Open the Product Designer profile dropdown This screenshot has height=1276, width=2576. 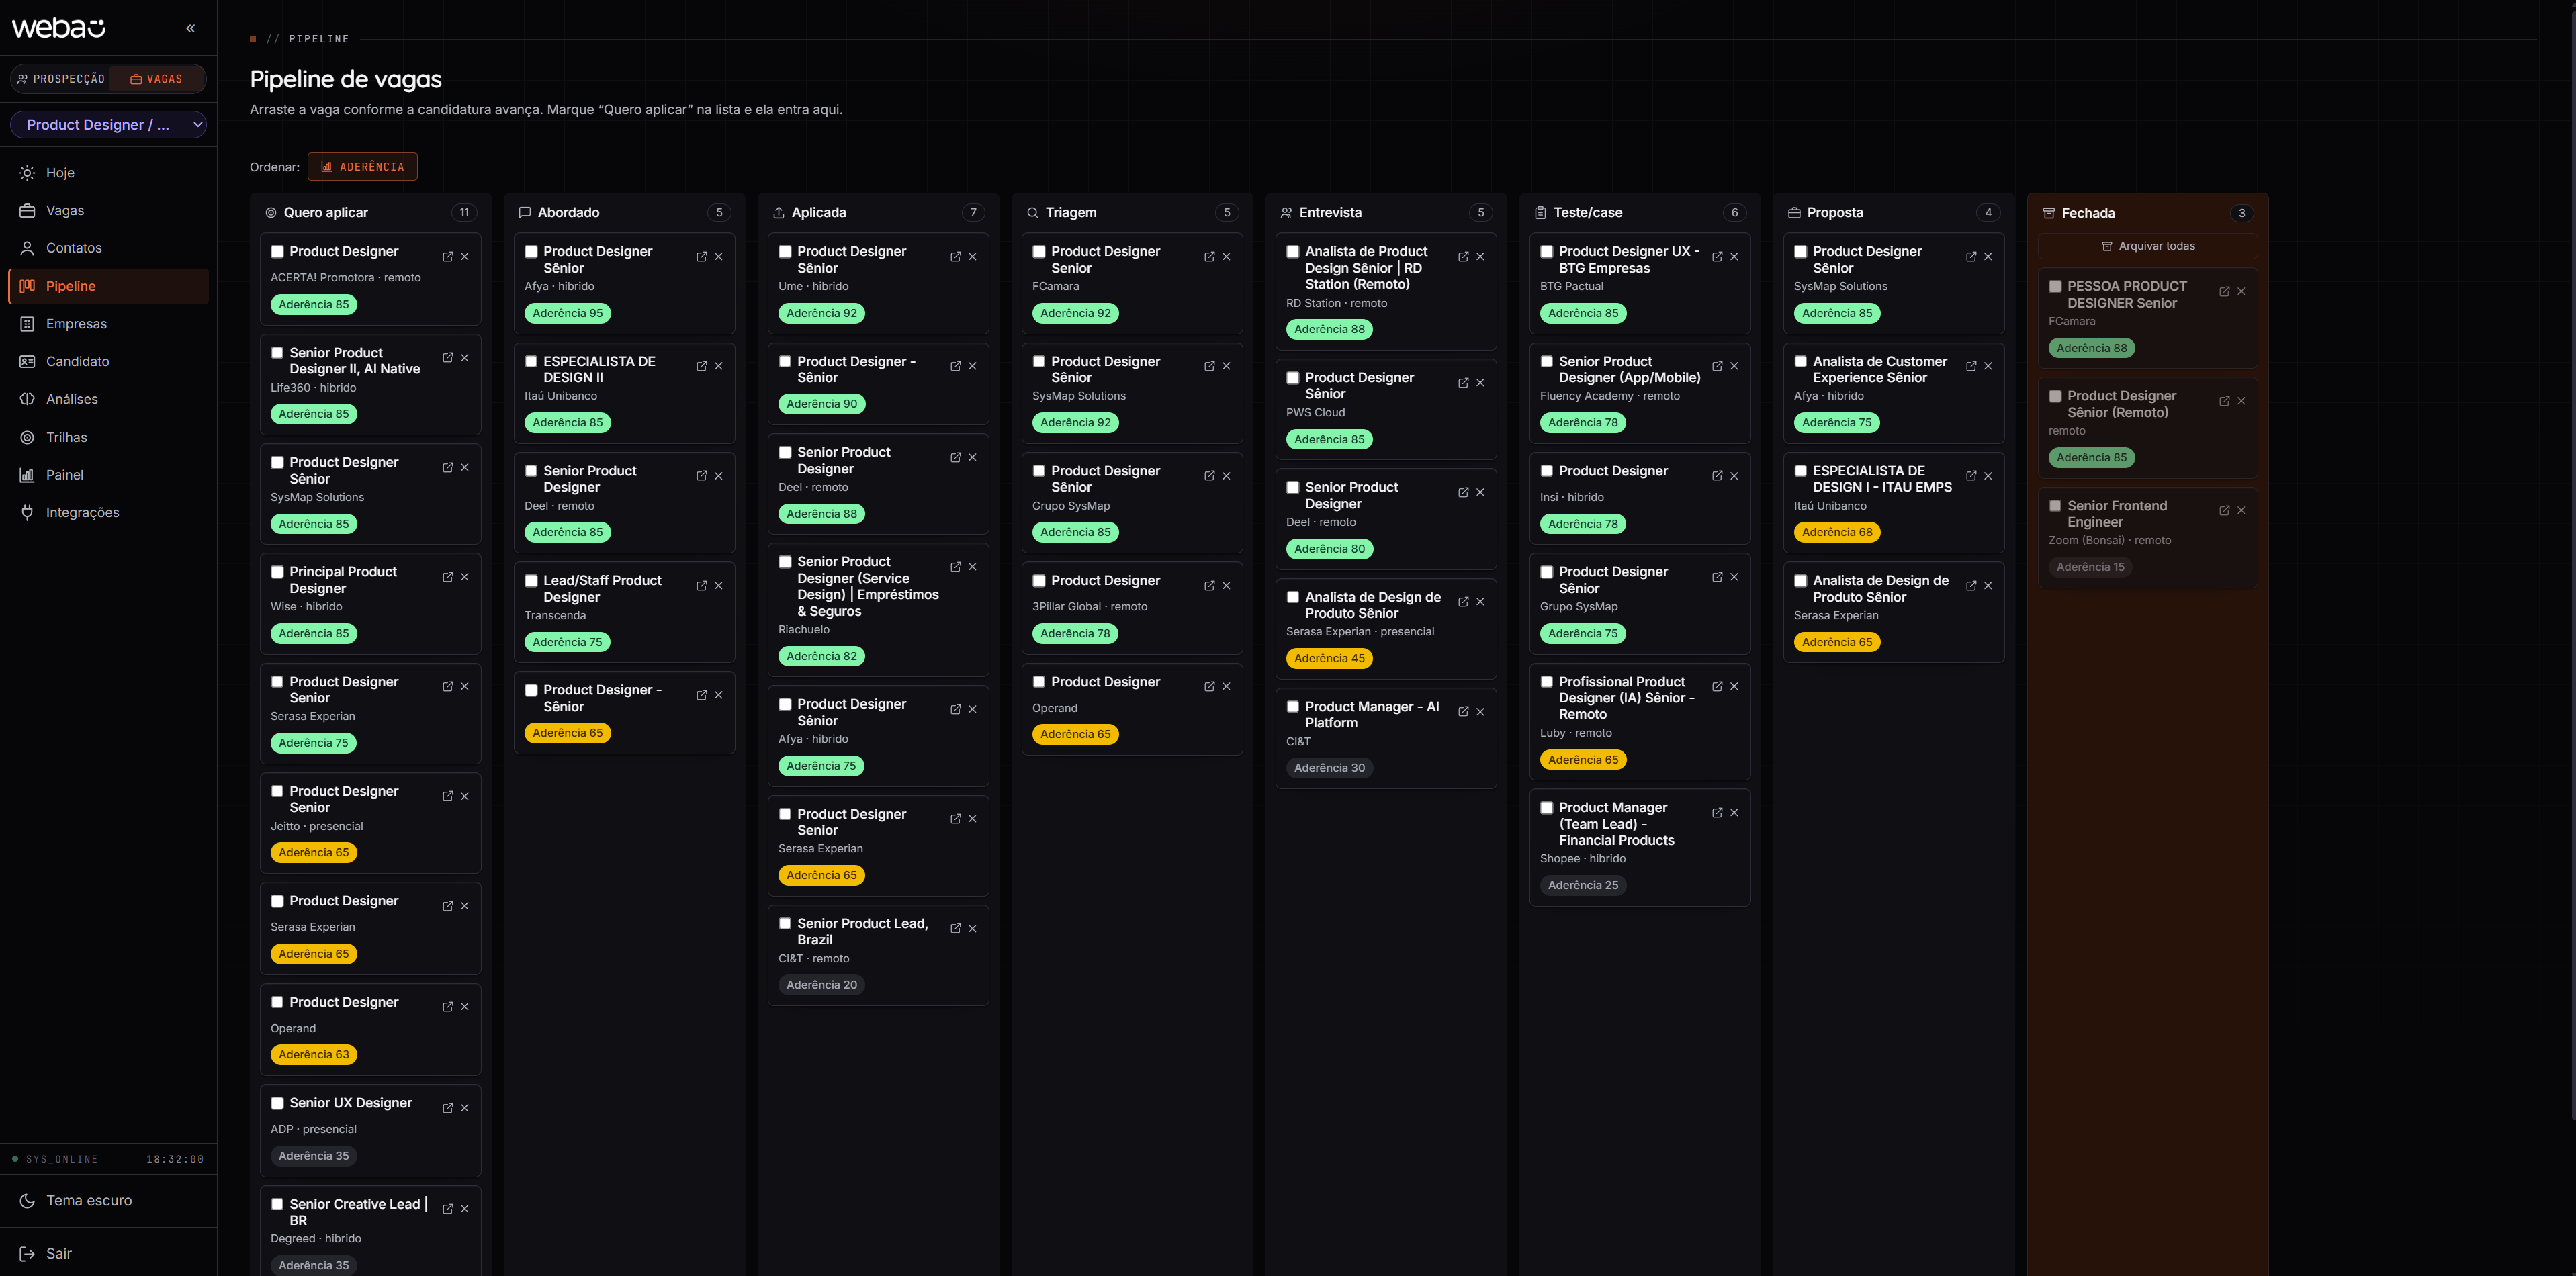108,125
